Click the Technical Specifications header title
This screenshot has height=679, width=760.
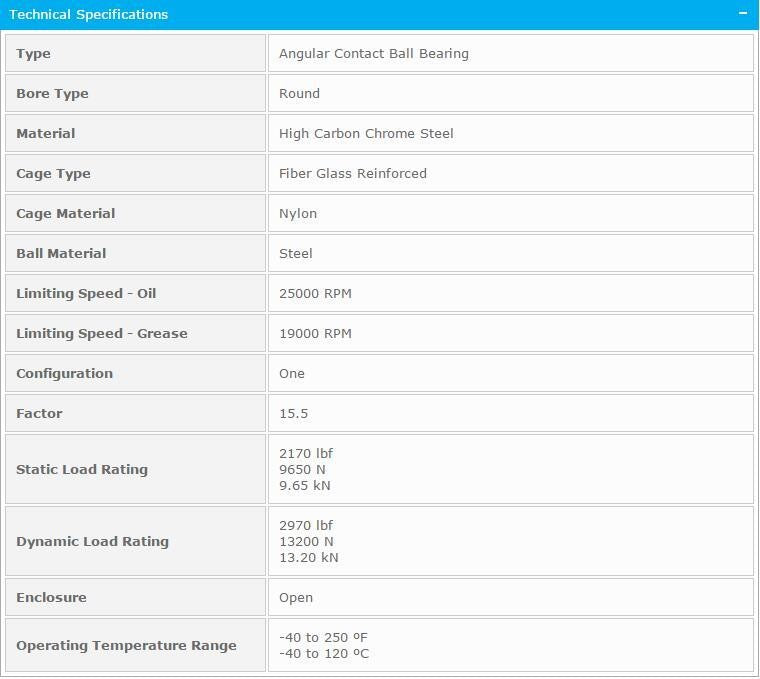(x=89, y=15)
